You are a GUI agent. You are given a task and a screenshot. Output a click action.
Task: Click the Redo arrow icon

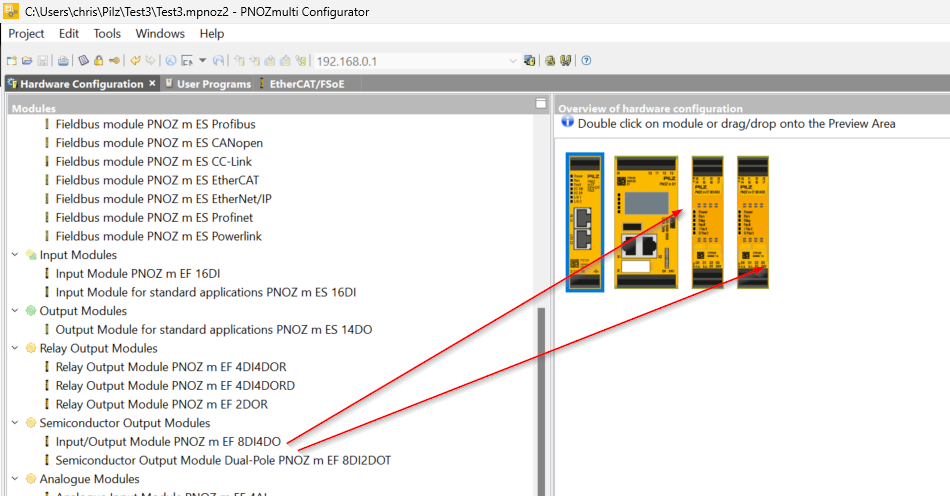pos(150,61)
